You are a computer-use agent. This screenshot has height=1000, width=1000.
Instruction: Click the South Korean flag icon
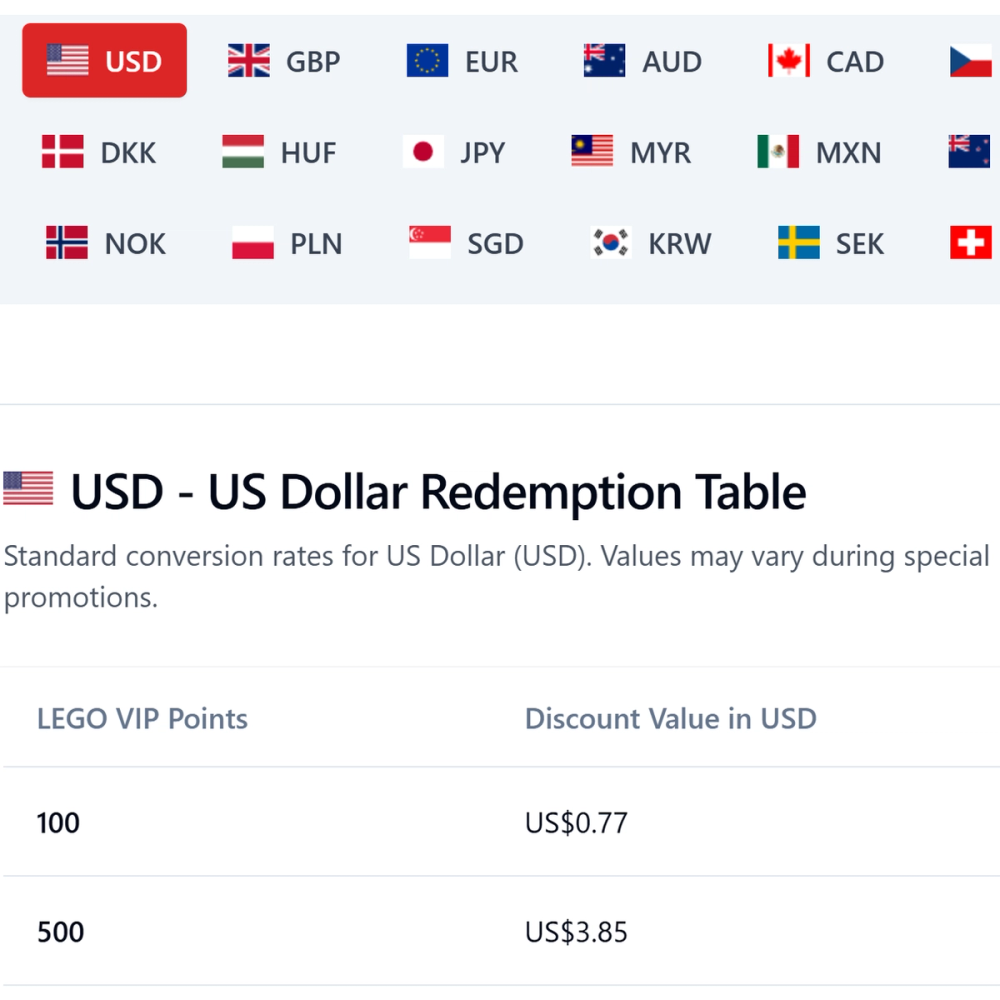click(x=611, y=243)
